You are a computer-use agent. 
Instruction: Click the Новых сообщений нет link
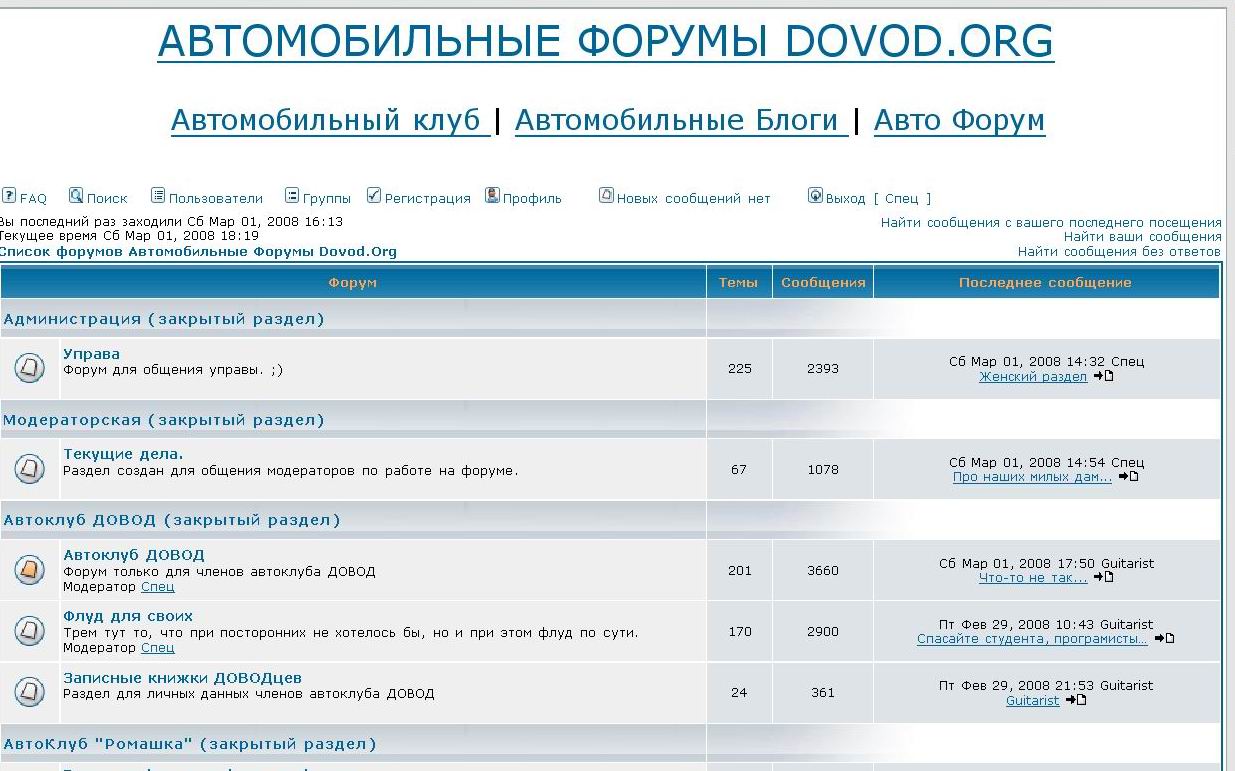(693, 199)
